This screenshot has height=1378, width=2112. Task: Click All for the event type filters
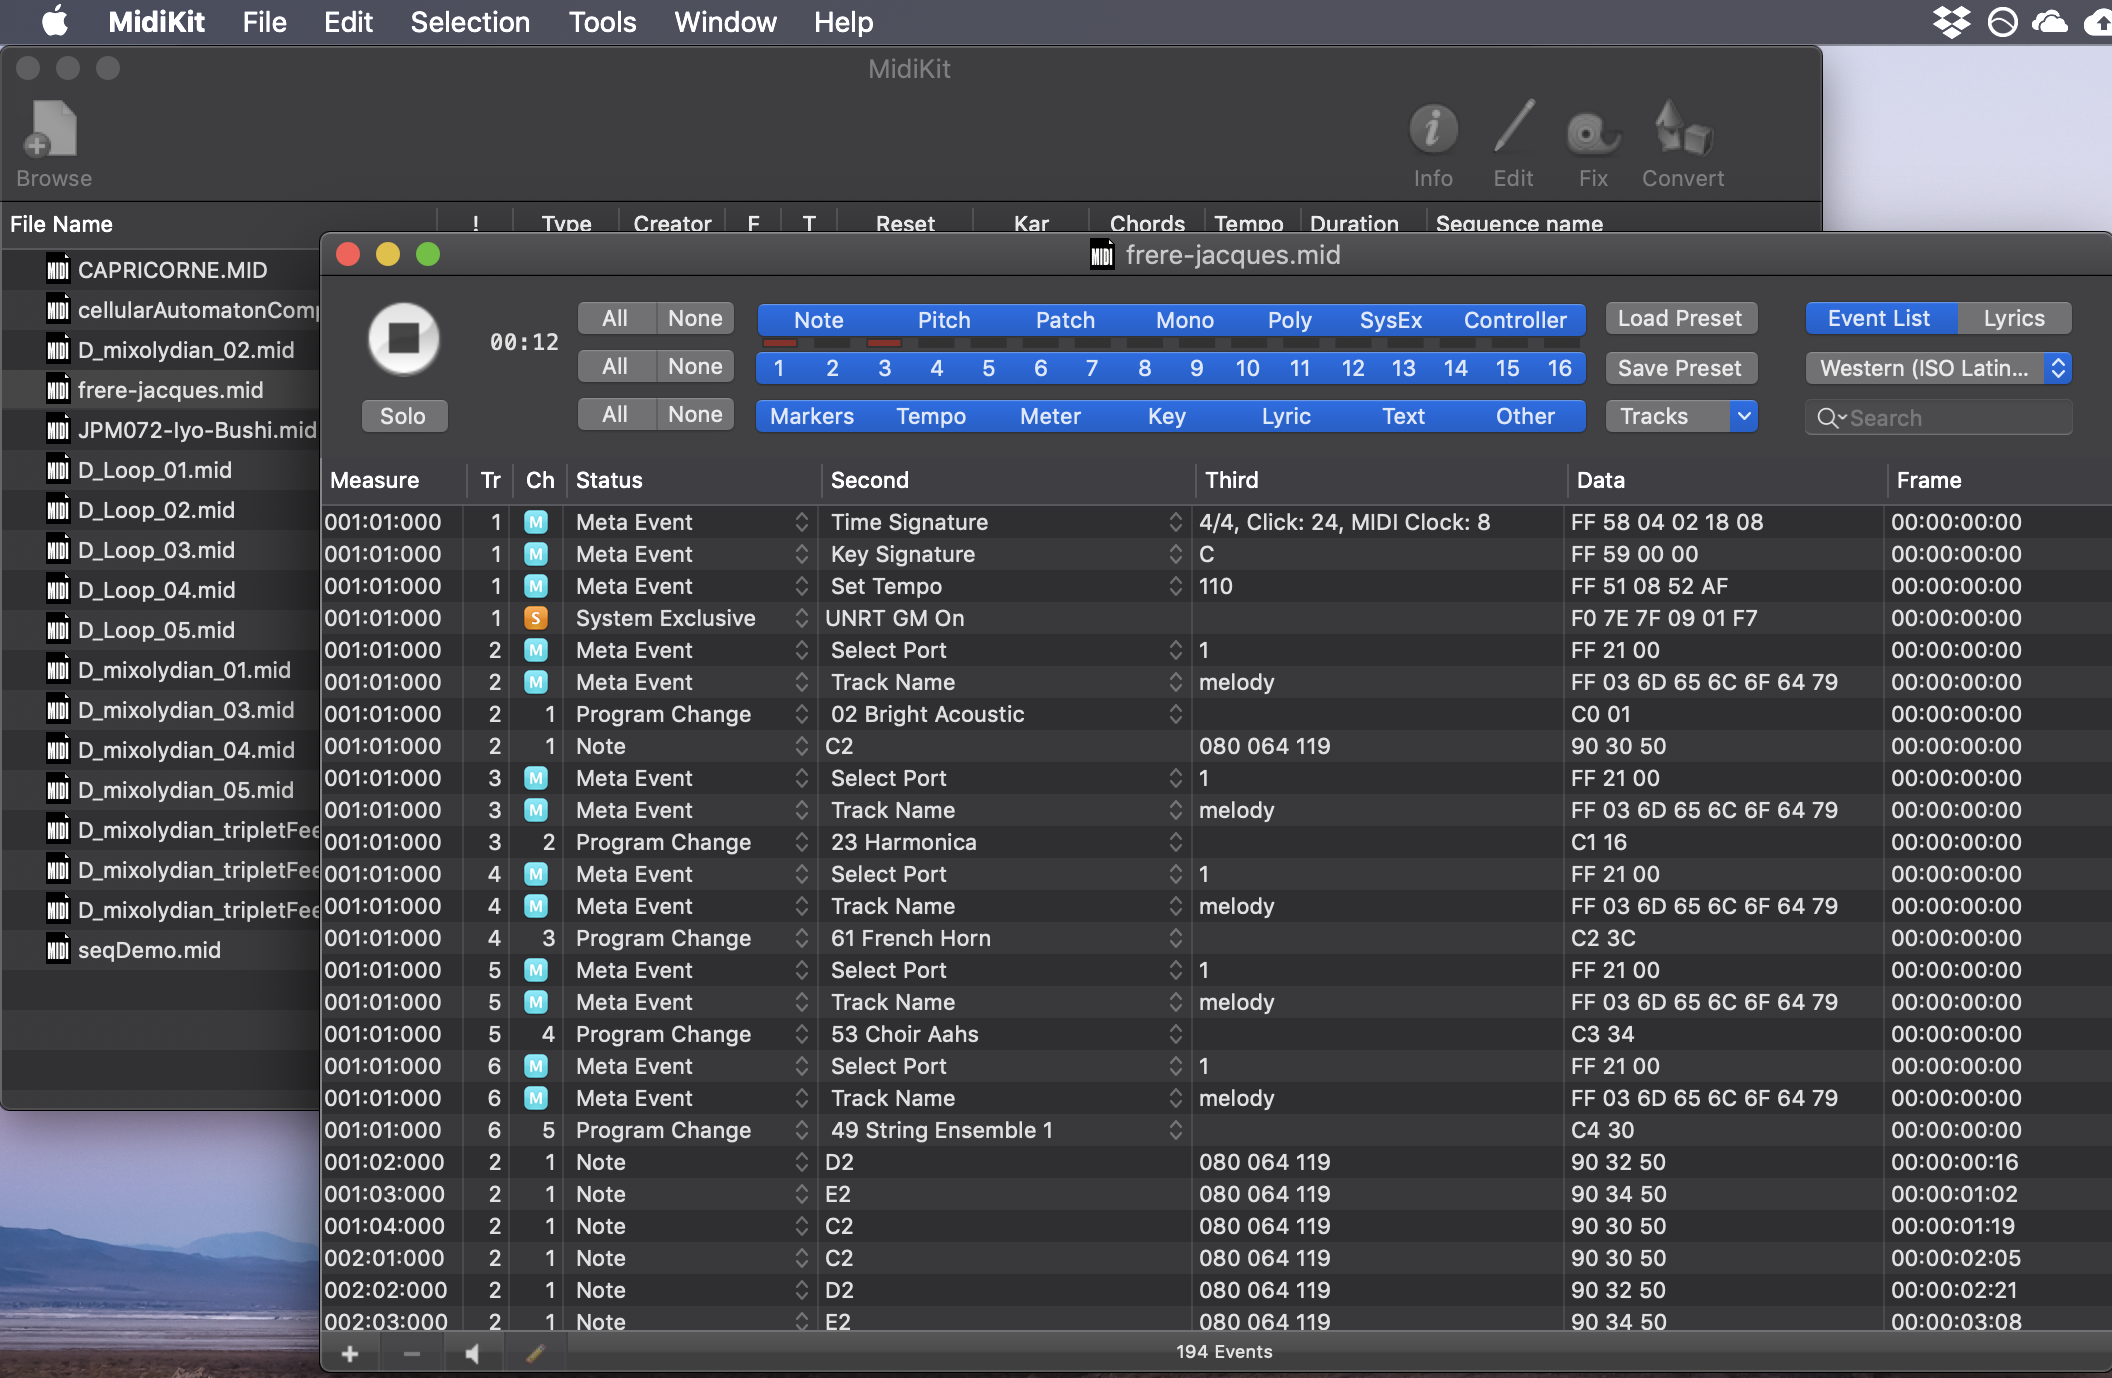[615, 318]
